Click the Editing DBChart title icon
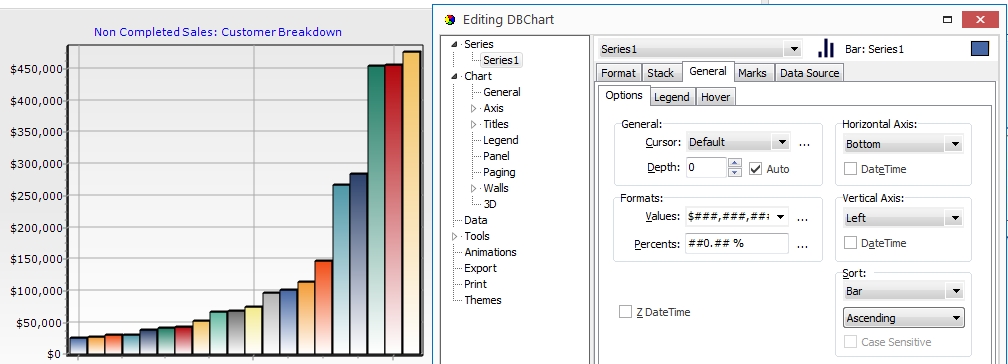The width and height of the screenshot is (1008, 364). click(x=450, y=20)
